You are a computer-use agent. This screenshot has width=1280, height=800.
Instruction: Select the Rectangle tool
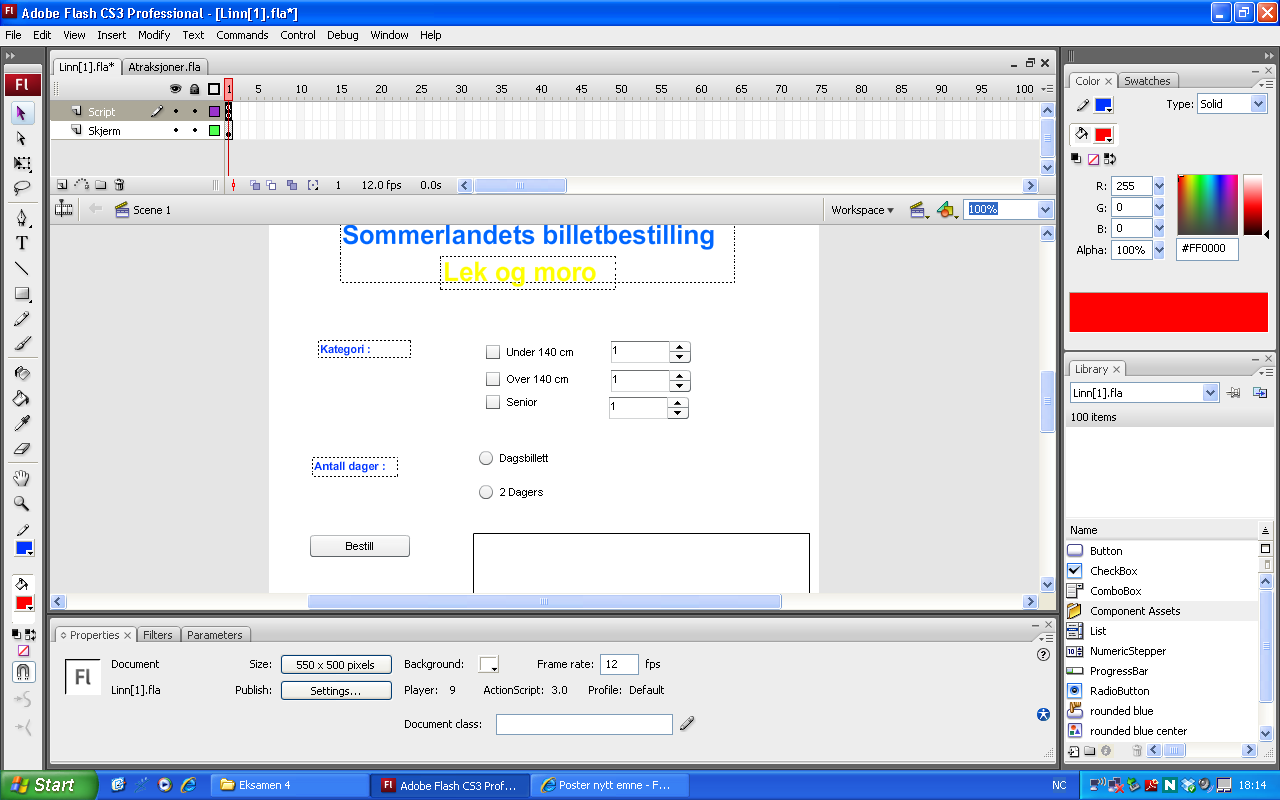[x=22, y=294]
